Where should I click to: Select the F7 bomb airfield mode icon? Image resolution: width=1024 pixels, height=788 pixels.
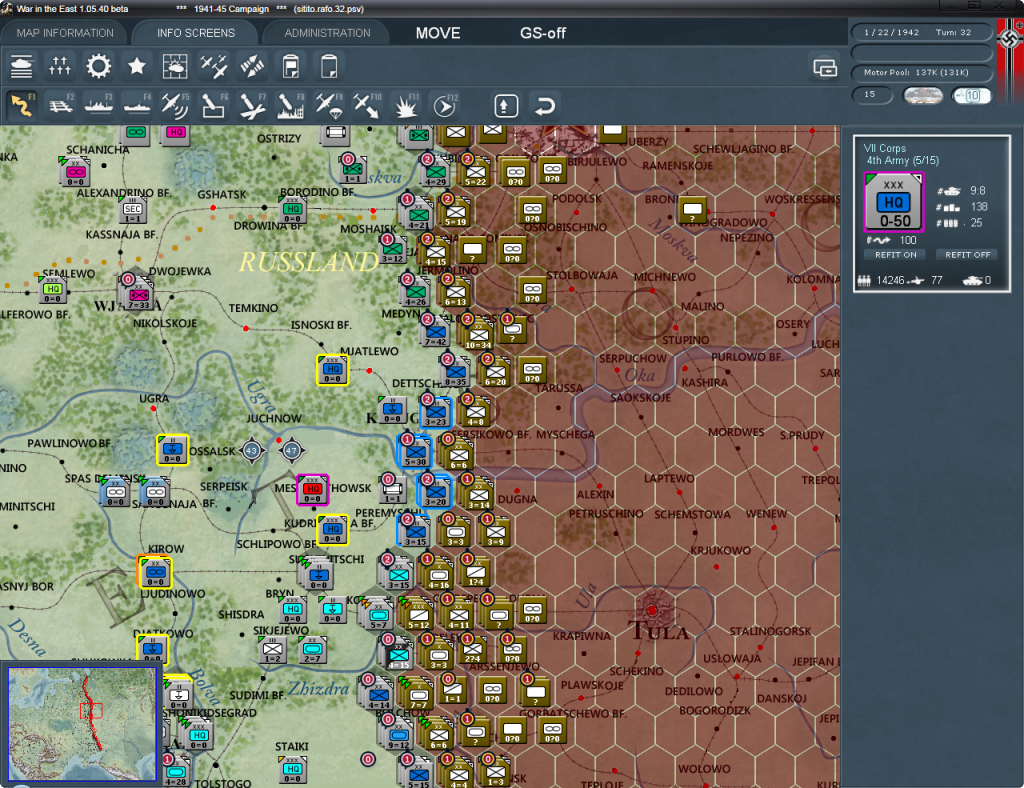[252, 105]
